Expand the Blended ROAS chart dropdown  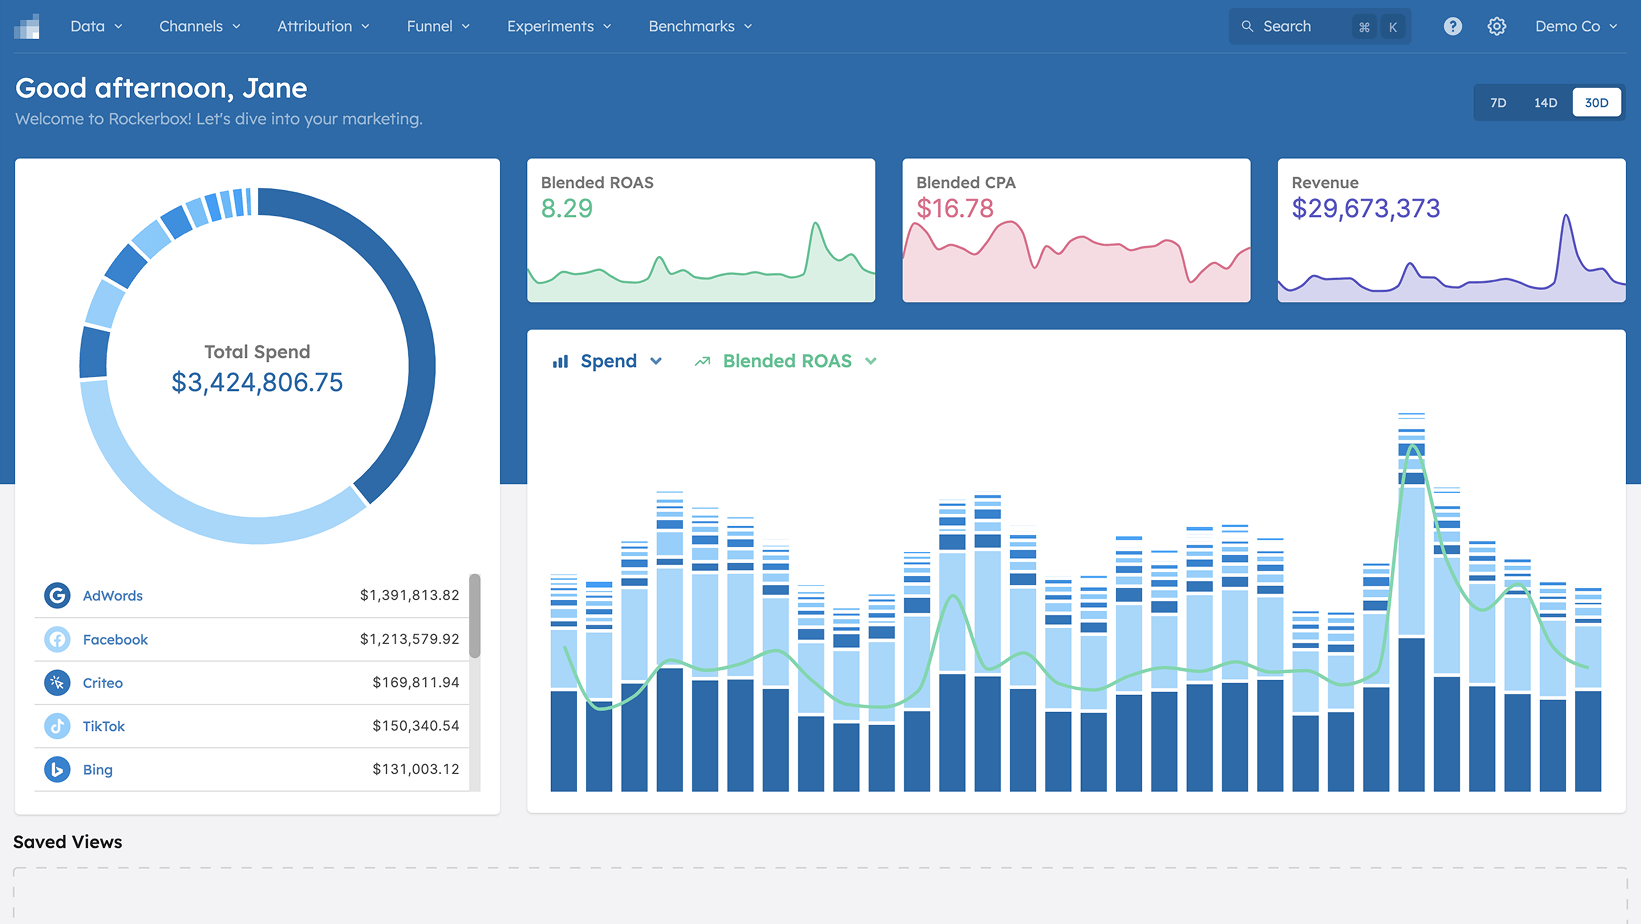[786, 361]
